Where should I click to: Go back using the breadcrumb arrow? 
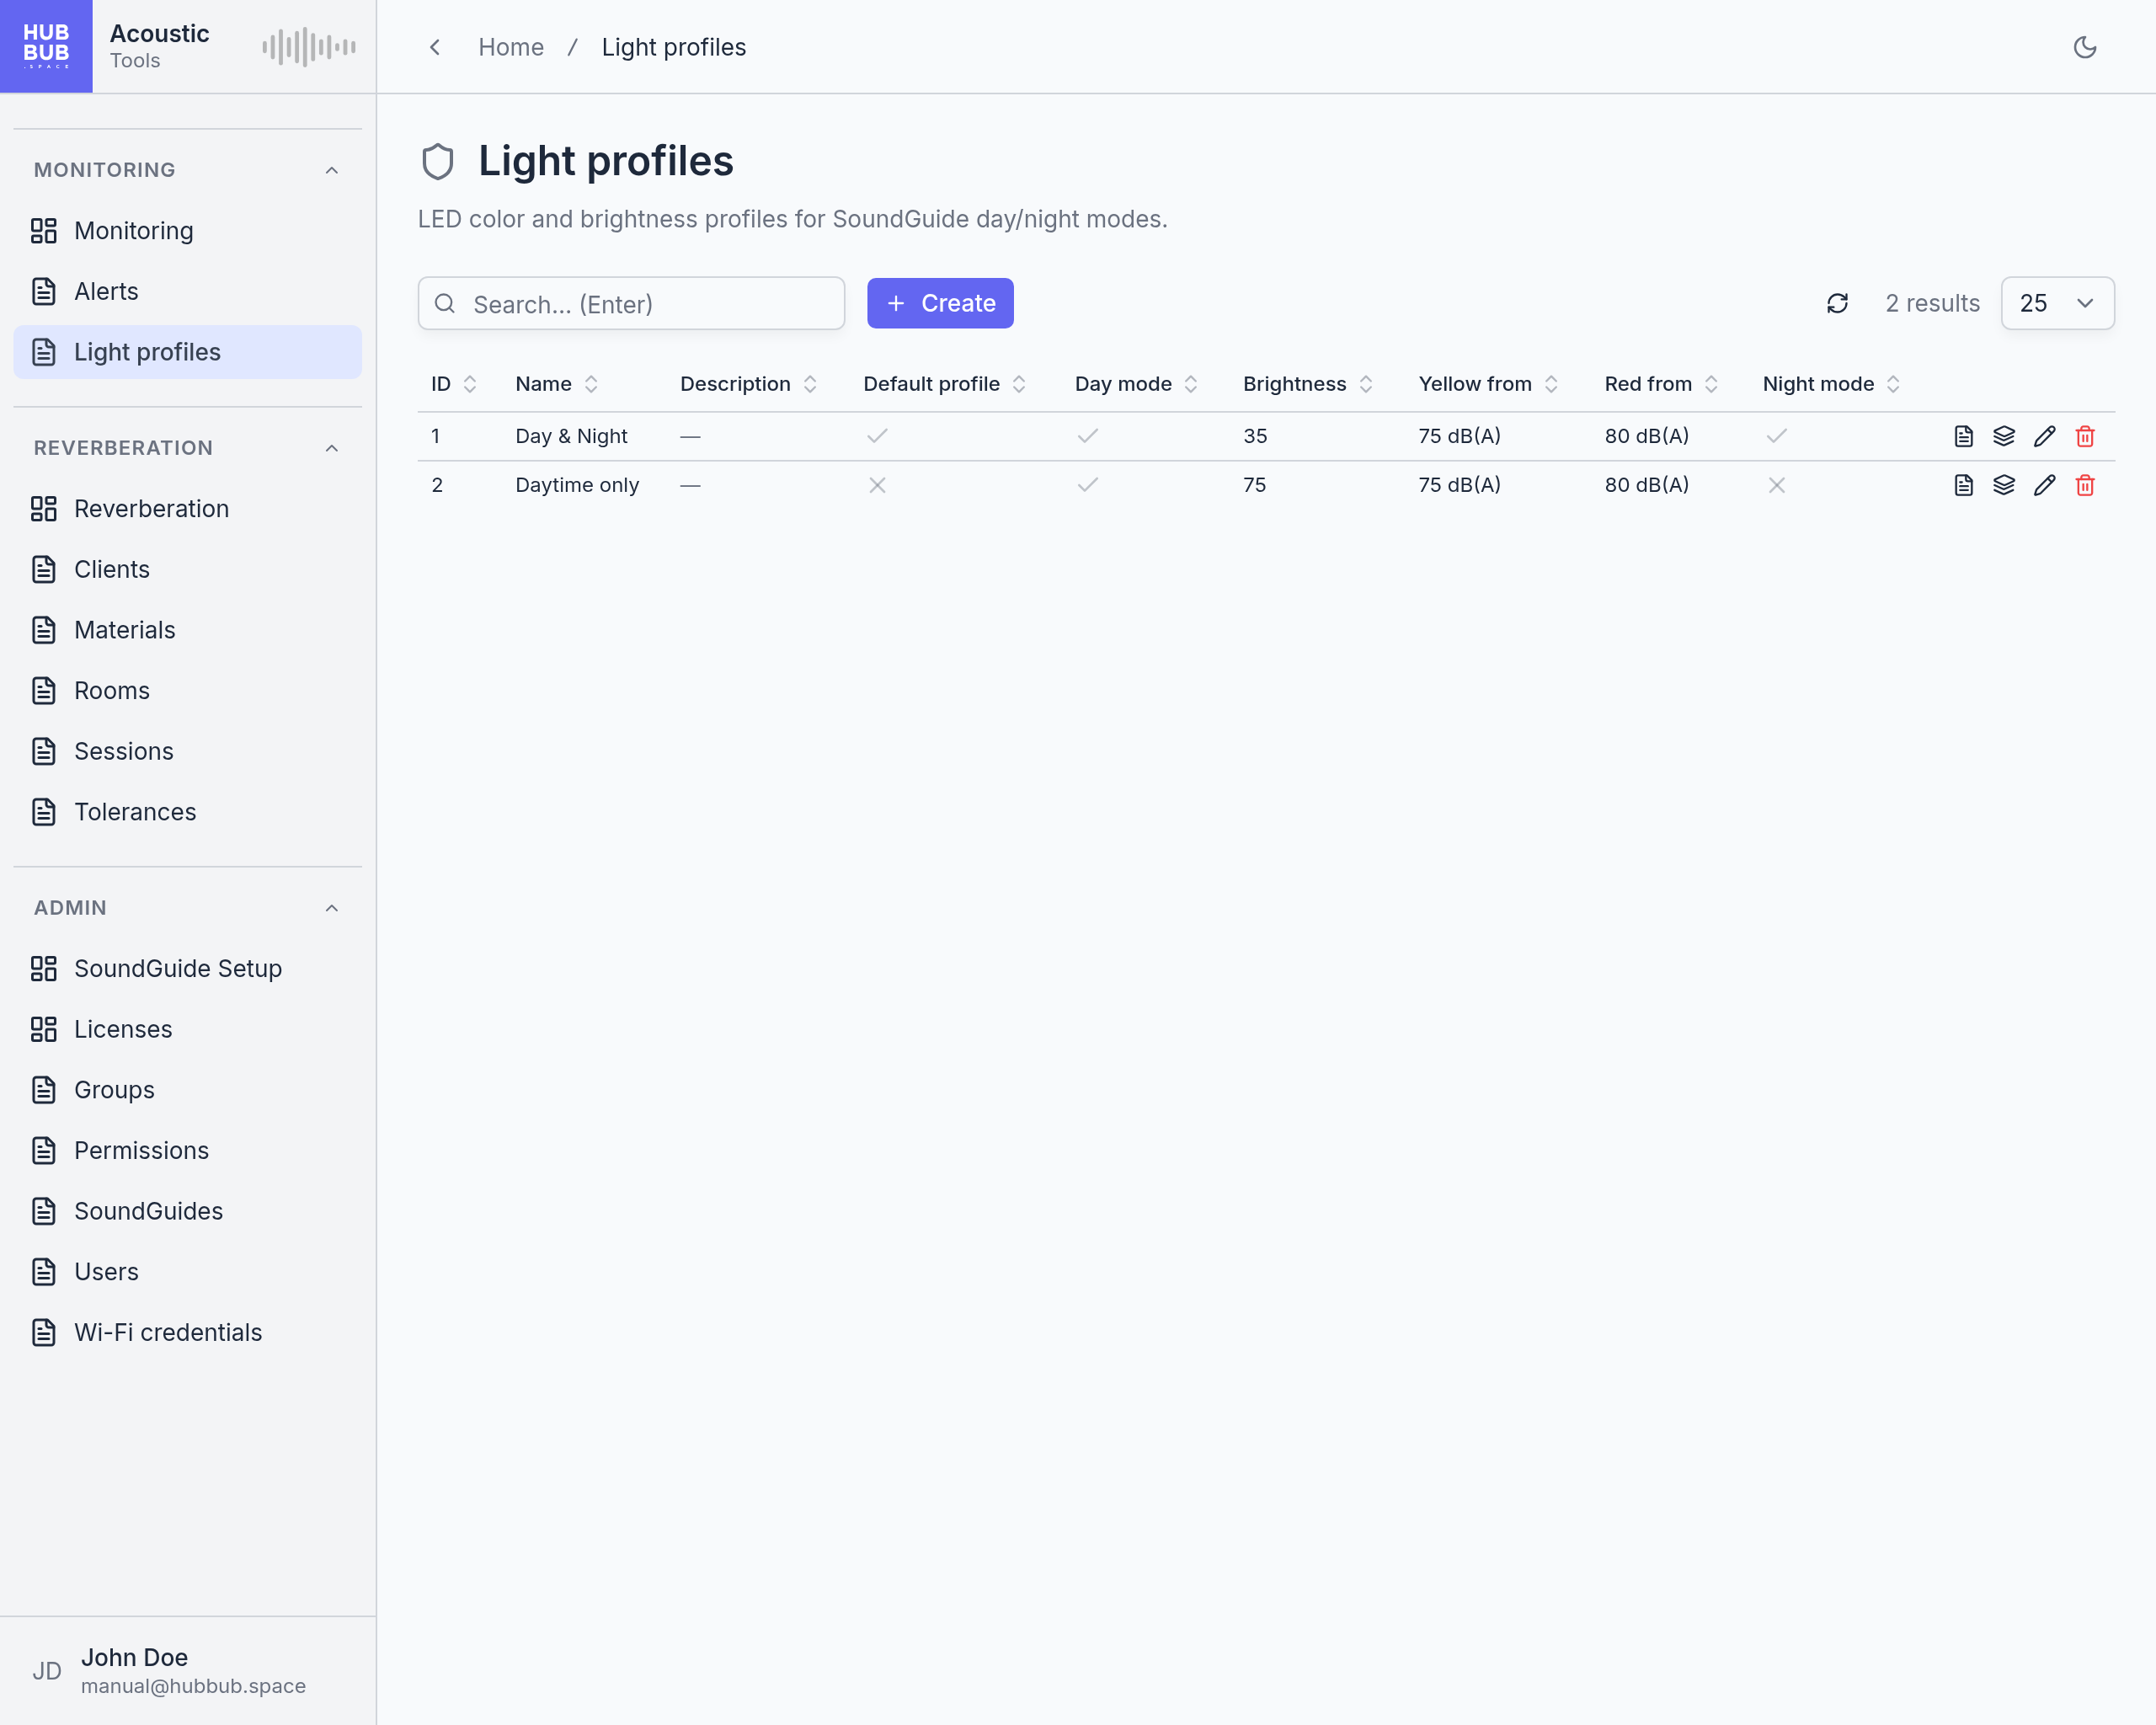click(435, 47)
